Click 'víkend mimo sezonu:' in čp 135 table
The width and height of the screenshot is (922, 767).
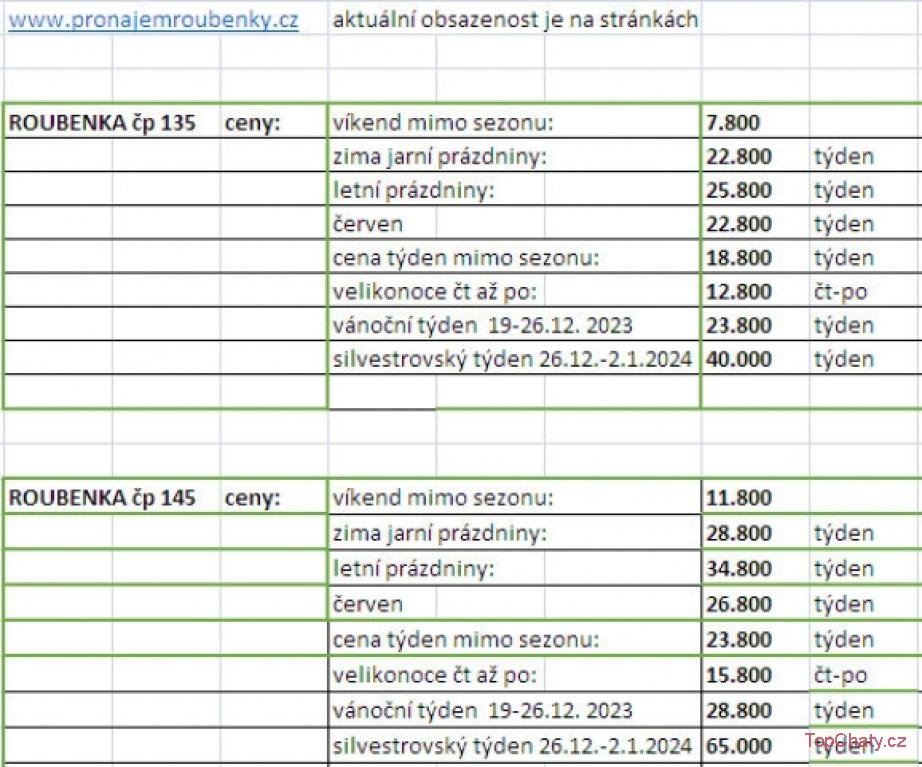(443, 122)
